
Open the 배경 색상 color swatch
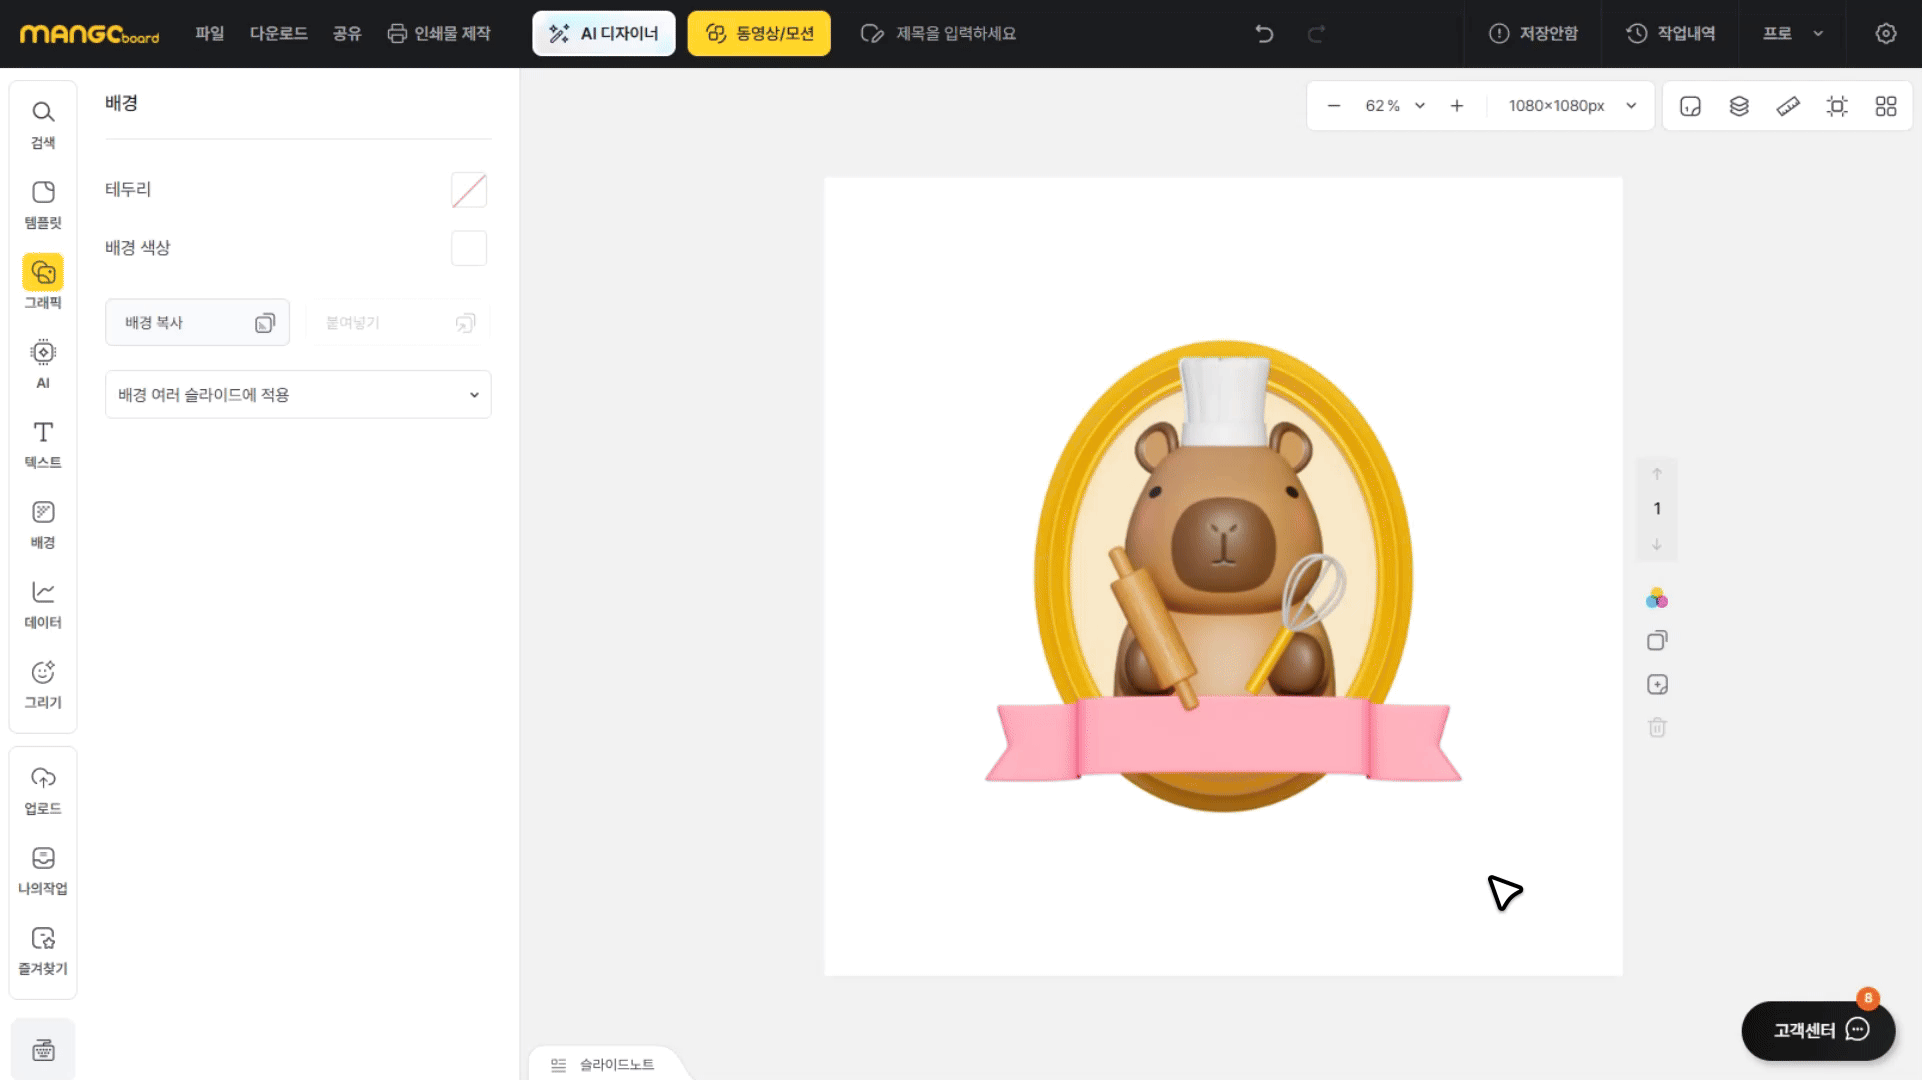coord(468,248)
